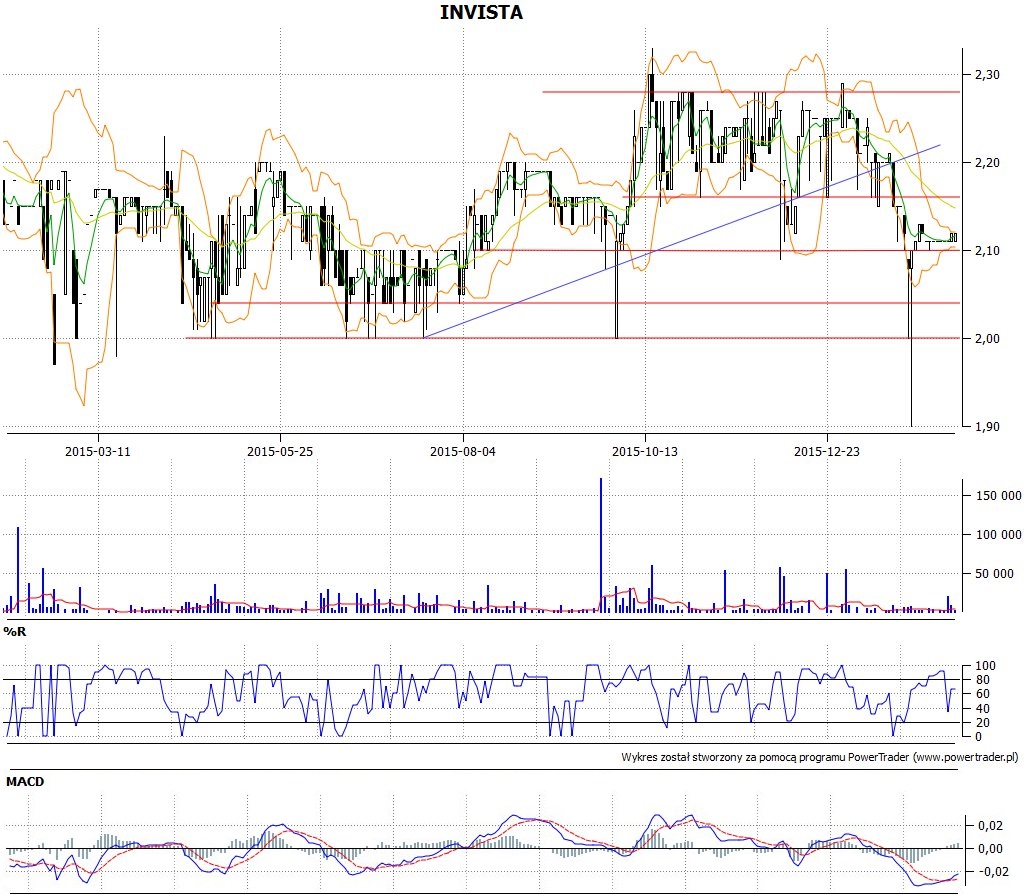Viewport: 1024px width, 895px height.
Task: Select the 2015-12-23 date label
Action: (x=827, y=451)
